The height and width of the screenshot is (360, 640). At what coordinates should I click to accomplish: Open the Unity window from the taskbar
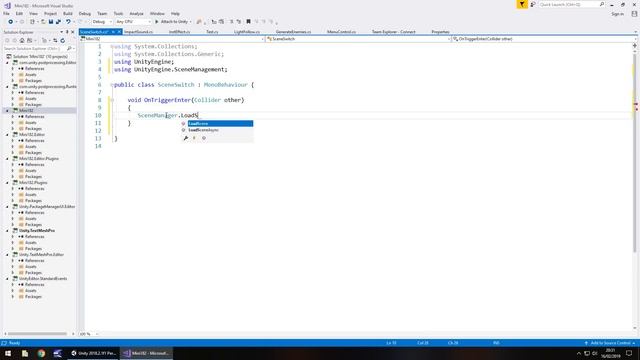[x=93, y=353]
